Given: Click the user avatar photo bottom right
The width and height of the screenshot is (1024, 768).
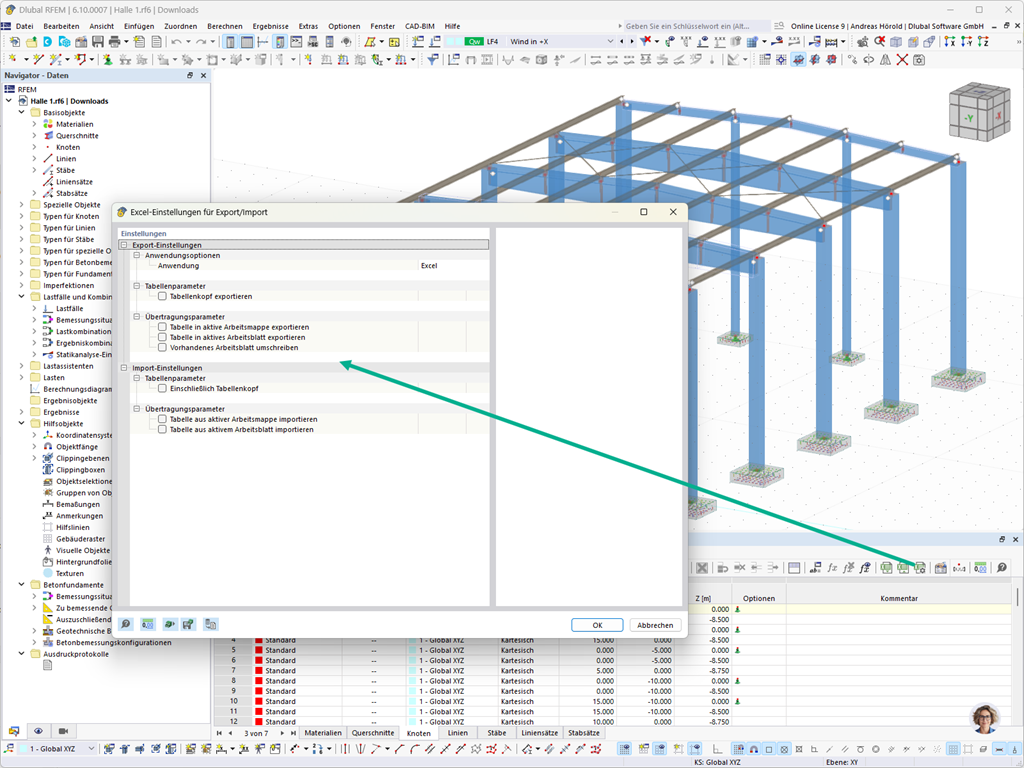Looking at the screenshot, I should [x=985, y=718].
